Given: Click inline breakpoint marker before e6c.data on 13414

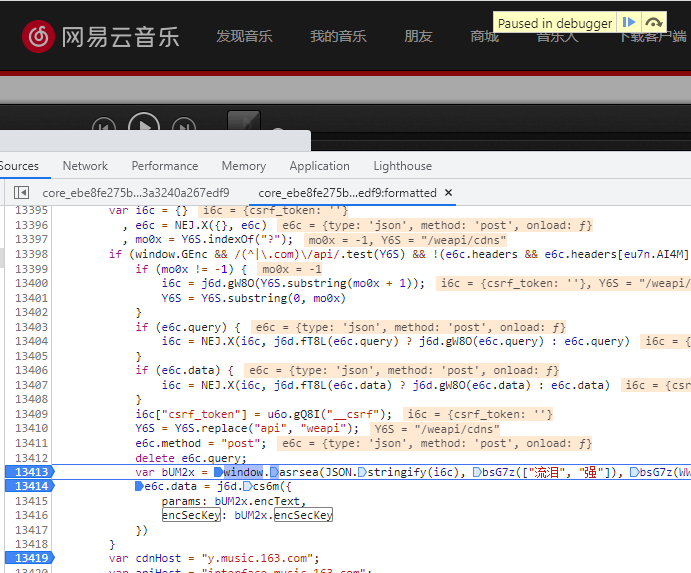Looking at the screenshot, I should 139,487.
